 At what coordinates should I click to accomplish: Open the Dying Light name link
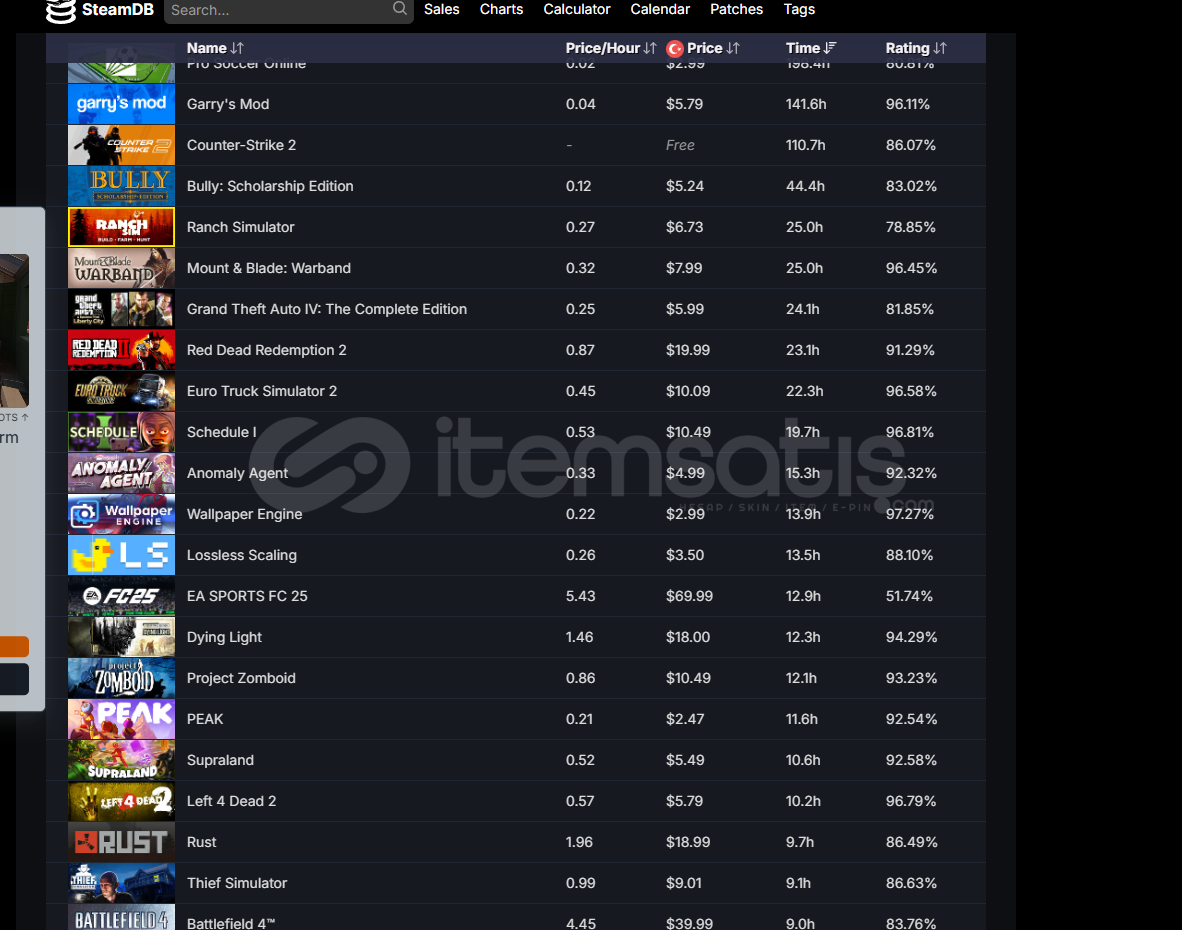[x=224, y=637]
